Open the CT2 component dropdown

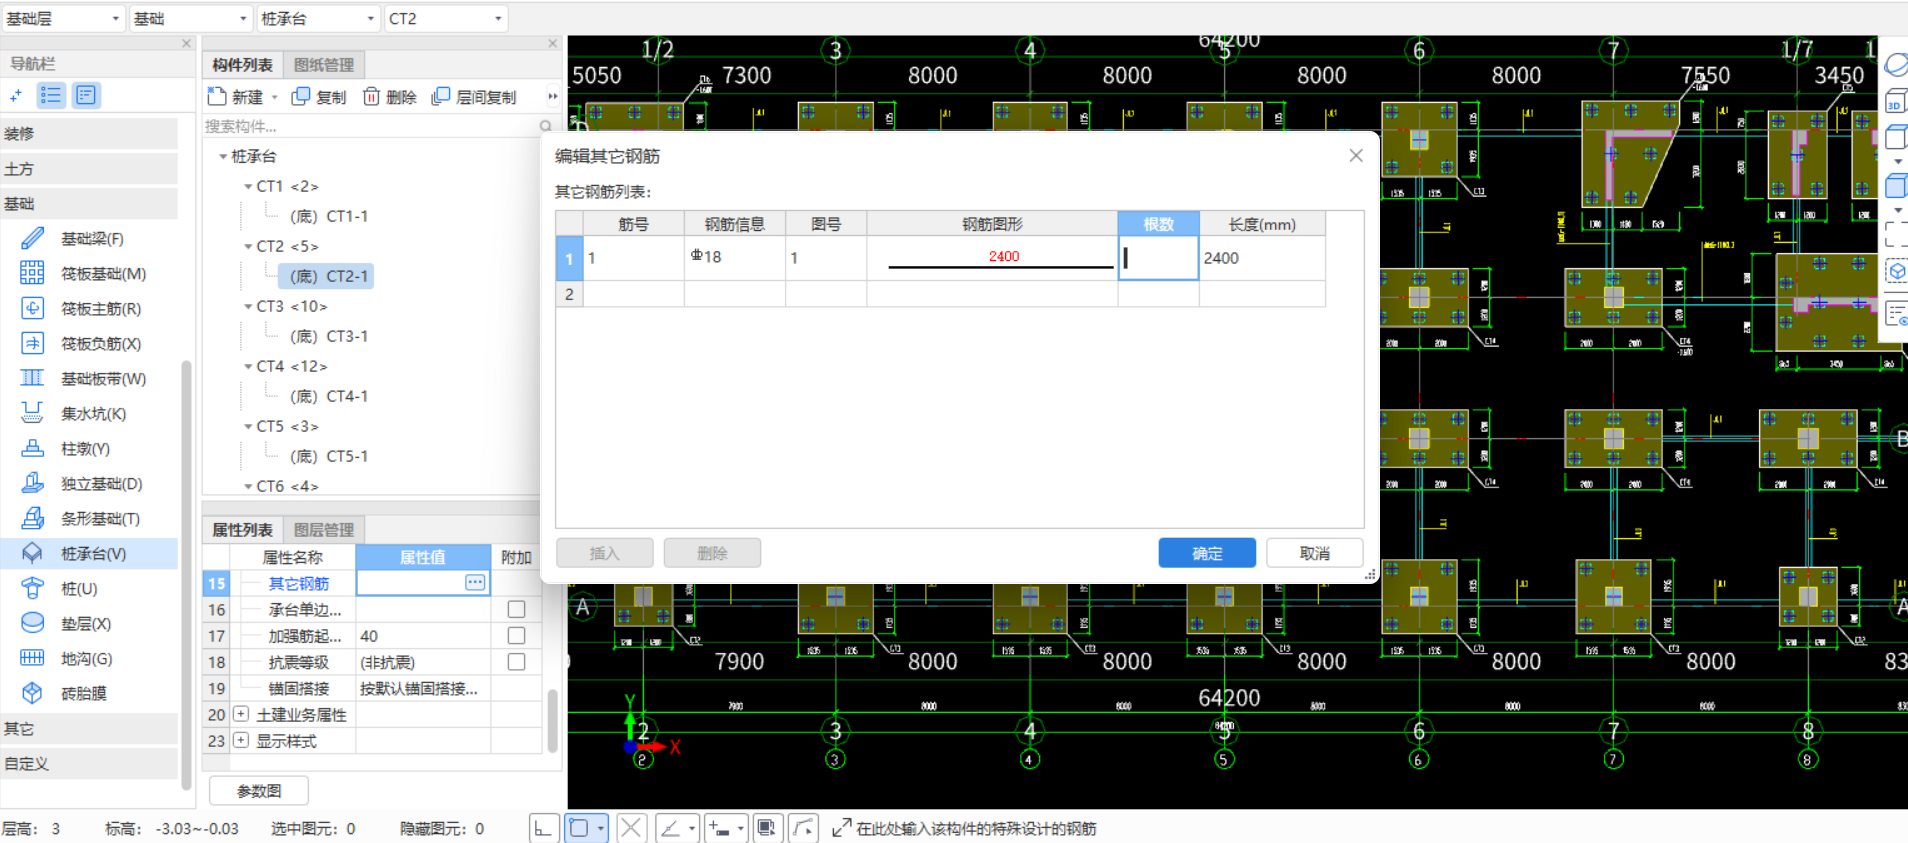tap(446, 18)
